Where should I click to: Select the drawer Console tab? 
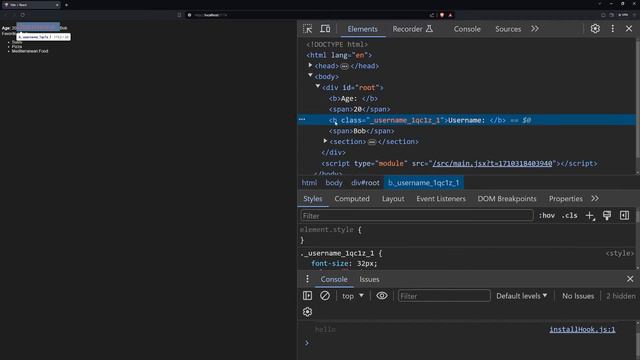point(334,279)
